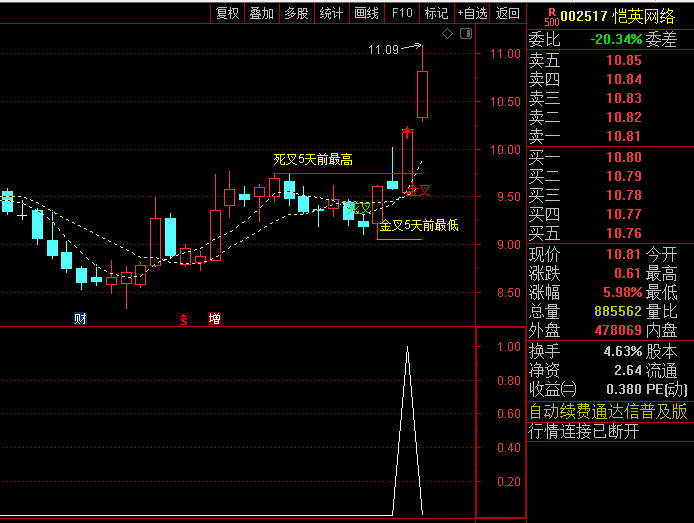Click the red 金叉 signal label
This screenshot has height=523, width=694.
coord(418,191)
